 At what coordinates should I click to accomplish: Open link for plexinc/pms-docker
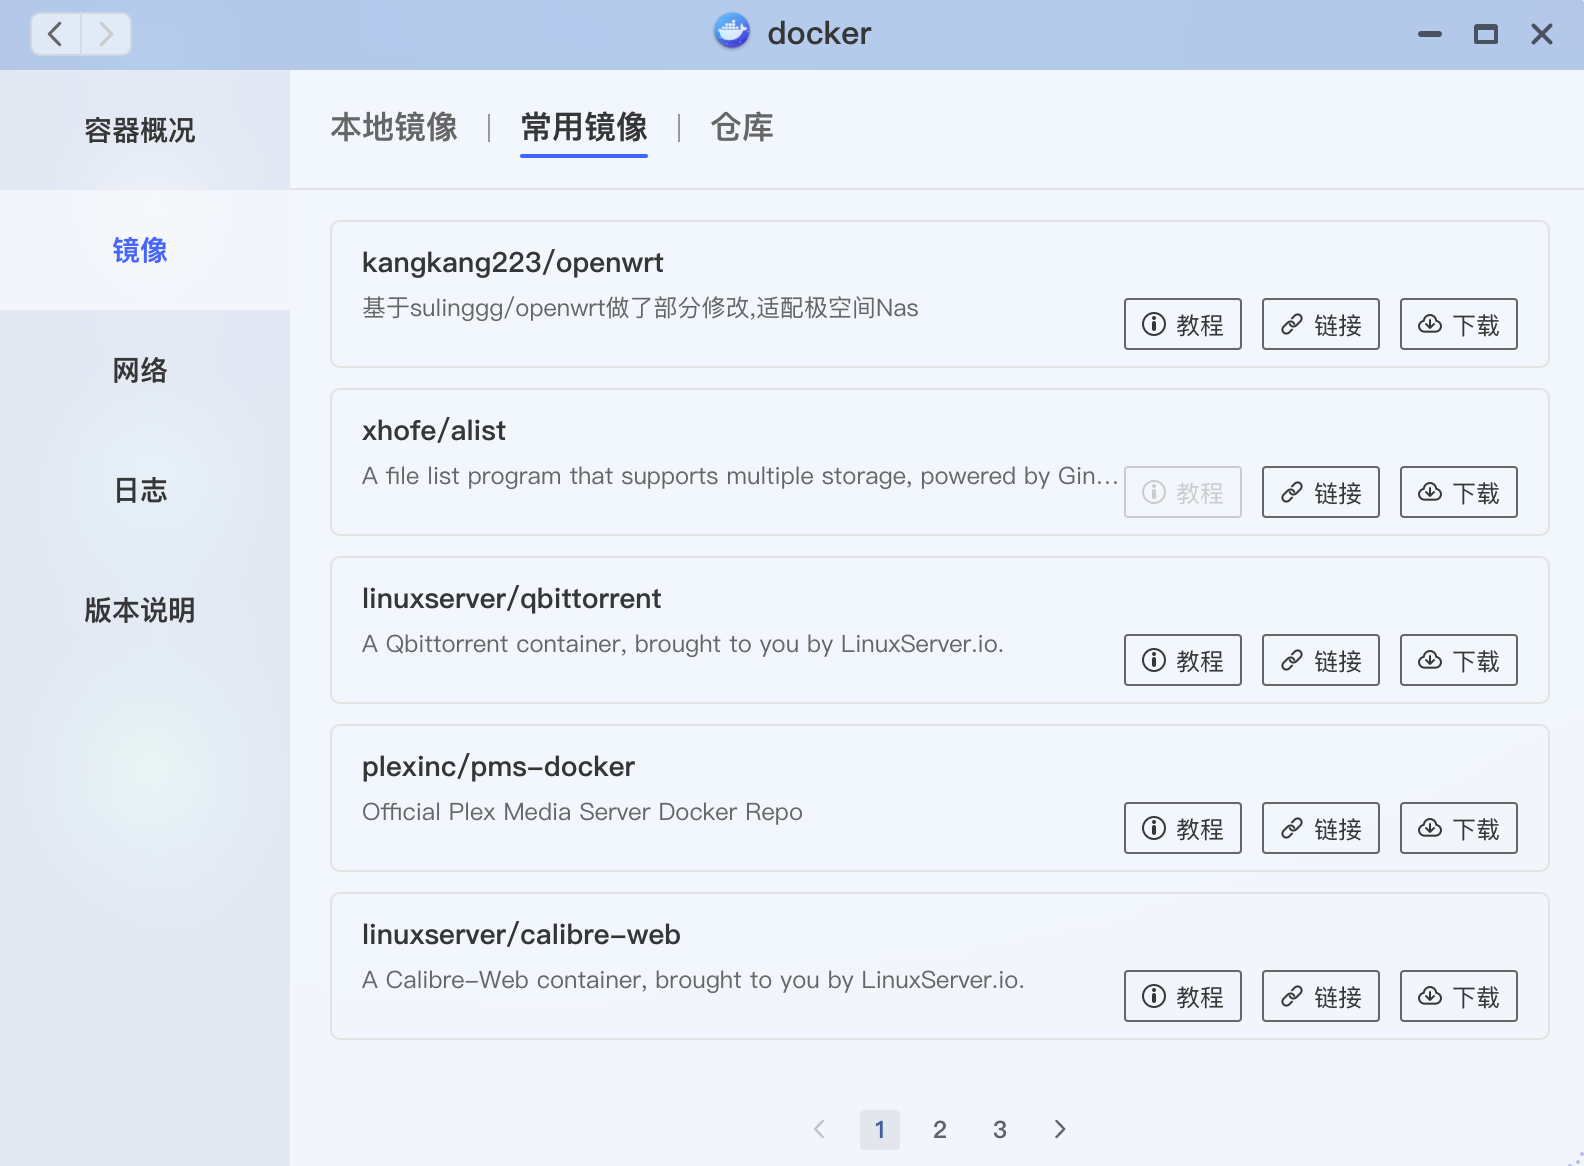click(1320, 828)
